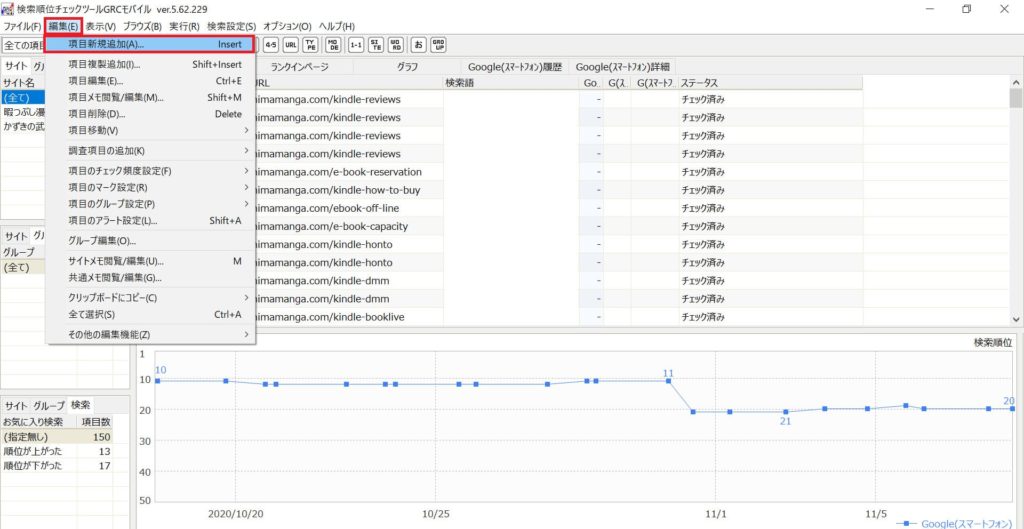
Task: Open グループ編集(O) menu entry
Action: coord(150,240)
